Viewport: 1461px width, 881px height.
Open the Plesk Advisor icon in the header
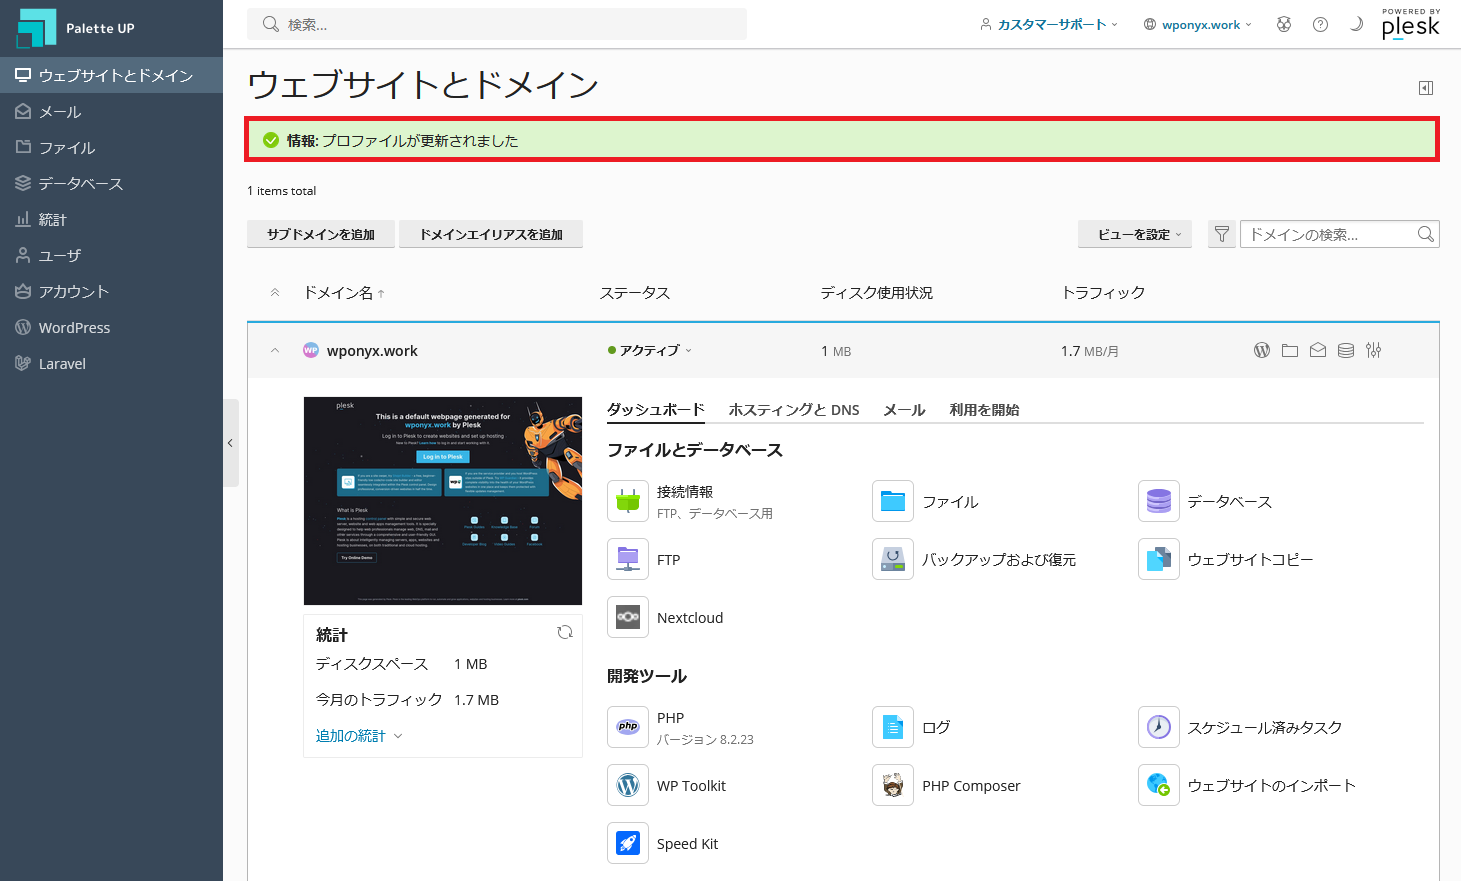(x=1284, y=24)
